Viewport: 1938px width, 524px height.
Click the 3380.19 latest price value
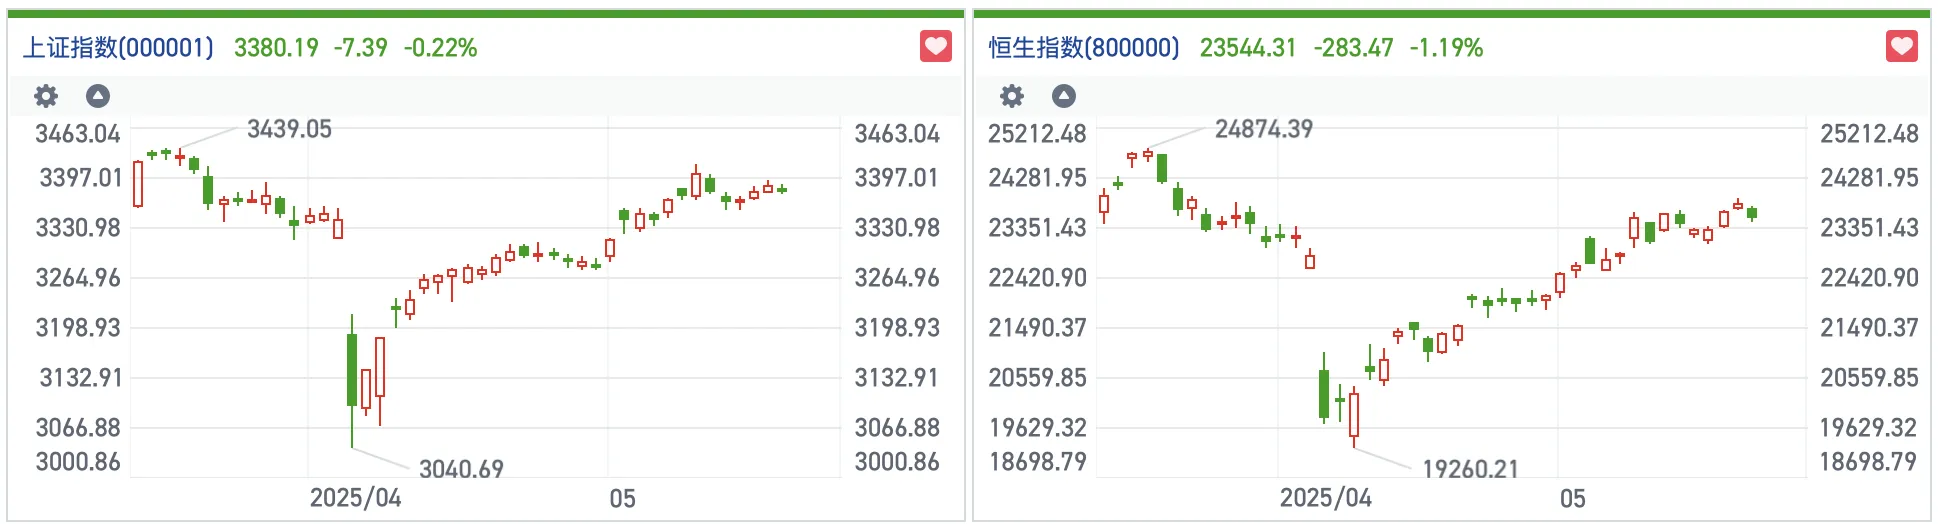coord(276,48)
